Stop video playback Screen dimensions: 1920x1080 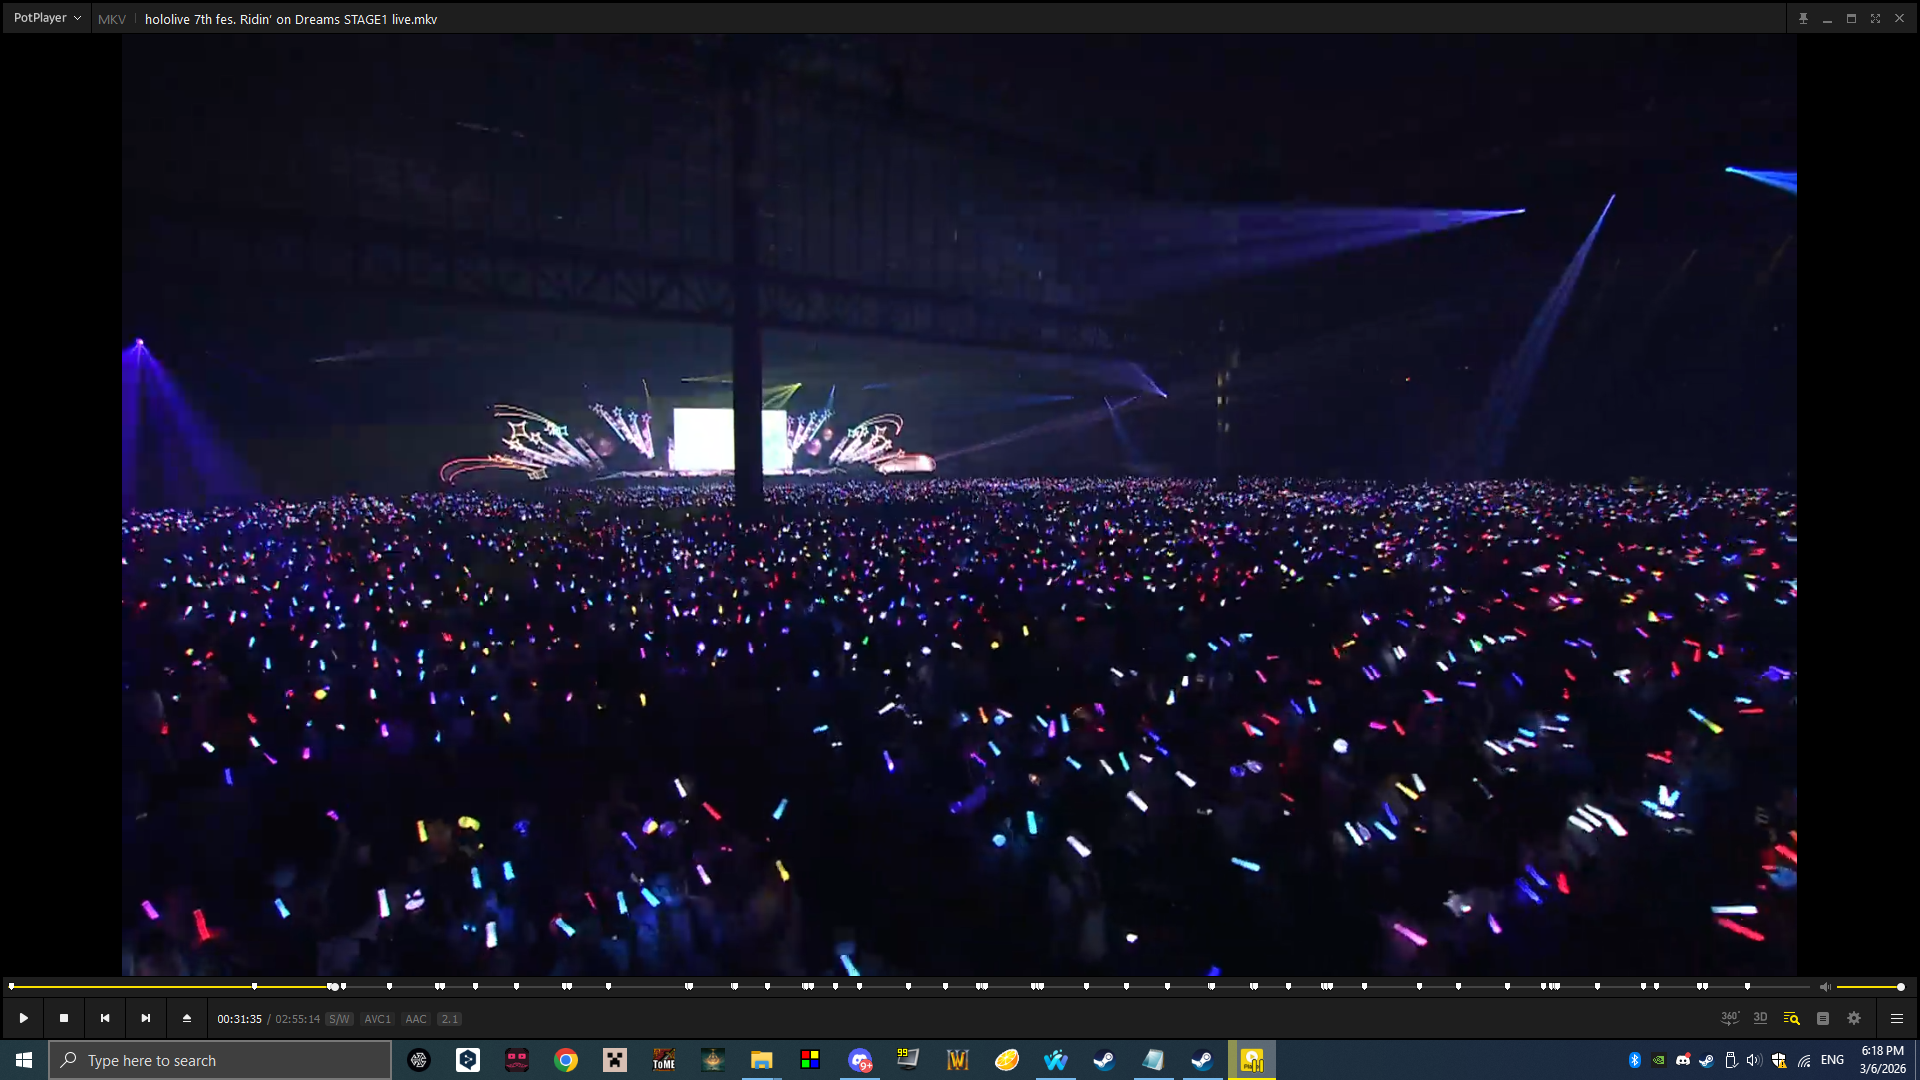point(64,1018)
